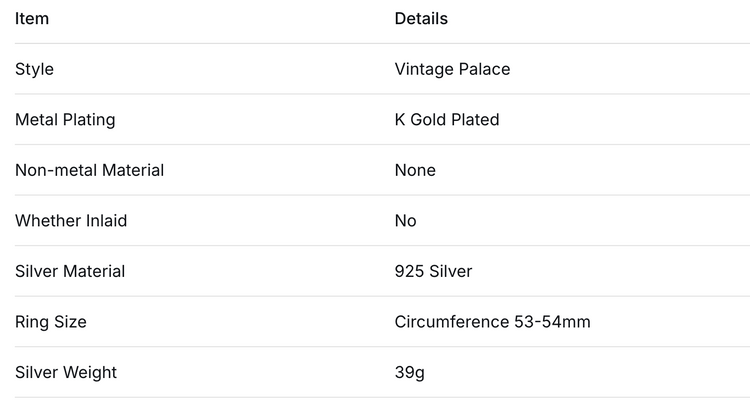This screenshot has height=400, width=750.
Task: Select the 'Metal Plating' label
Action: coord(65,120)
